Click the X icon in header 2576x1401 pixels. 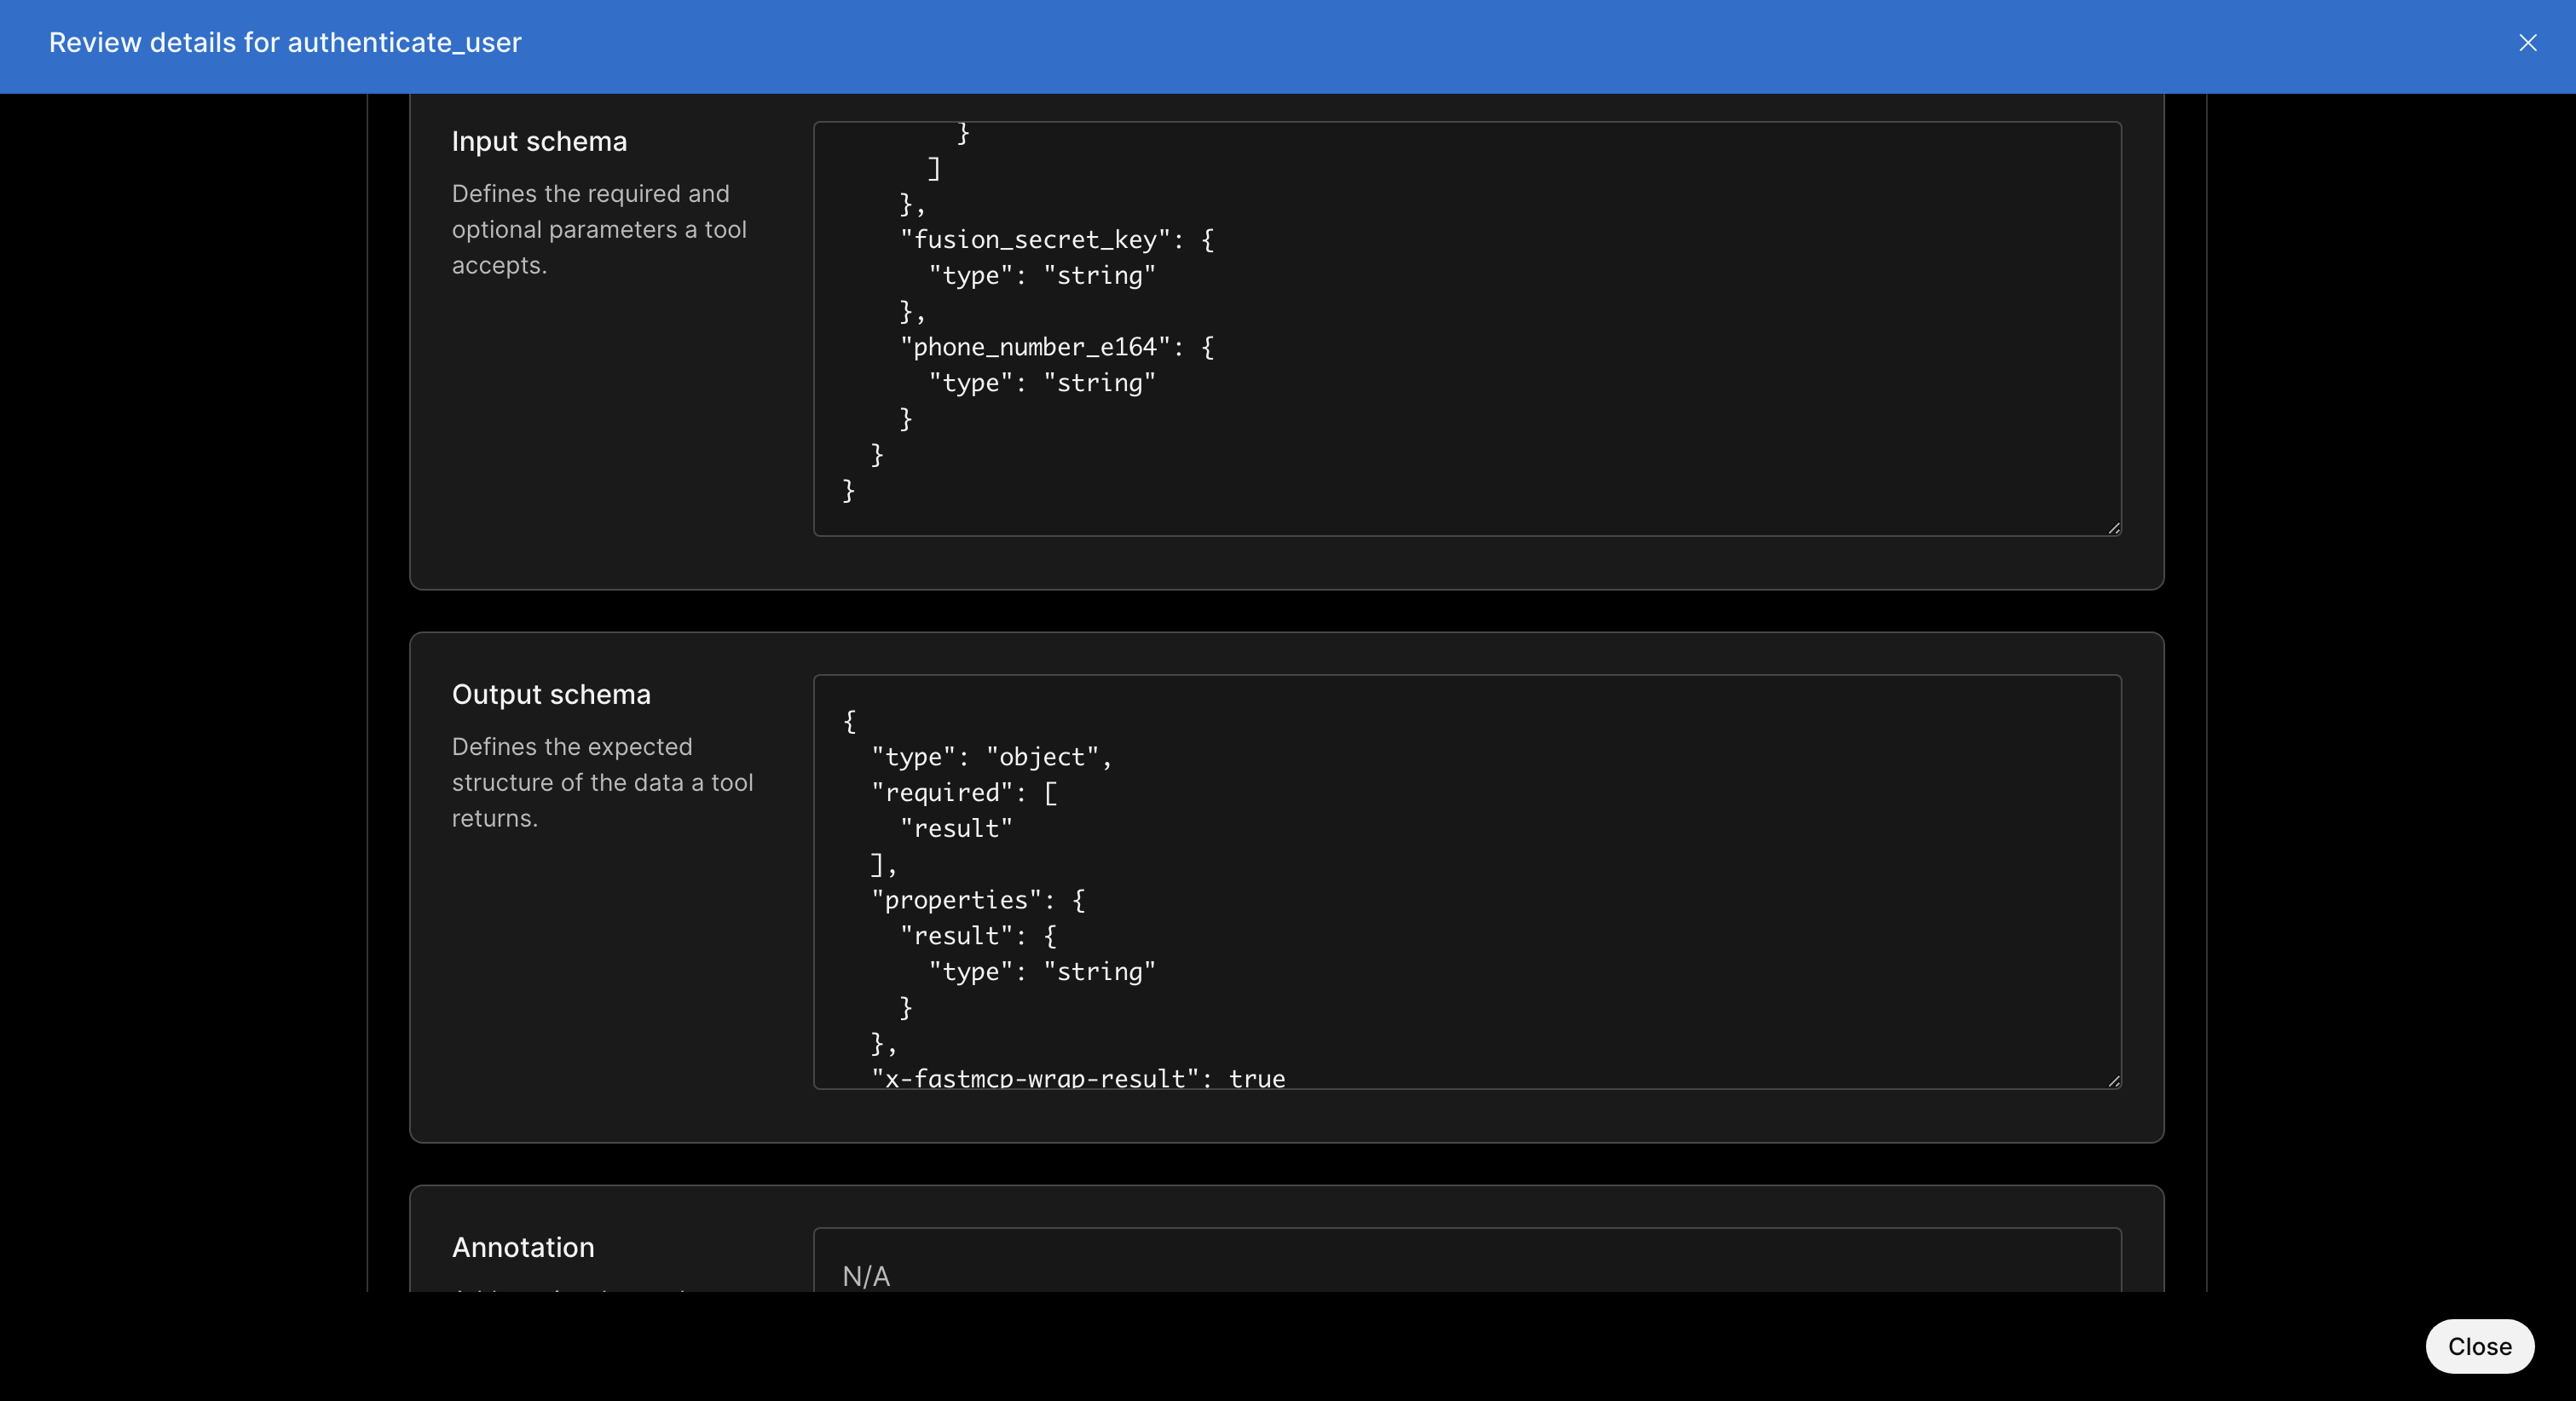click(x=2527, y=42)
